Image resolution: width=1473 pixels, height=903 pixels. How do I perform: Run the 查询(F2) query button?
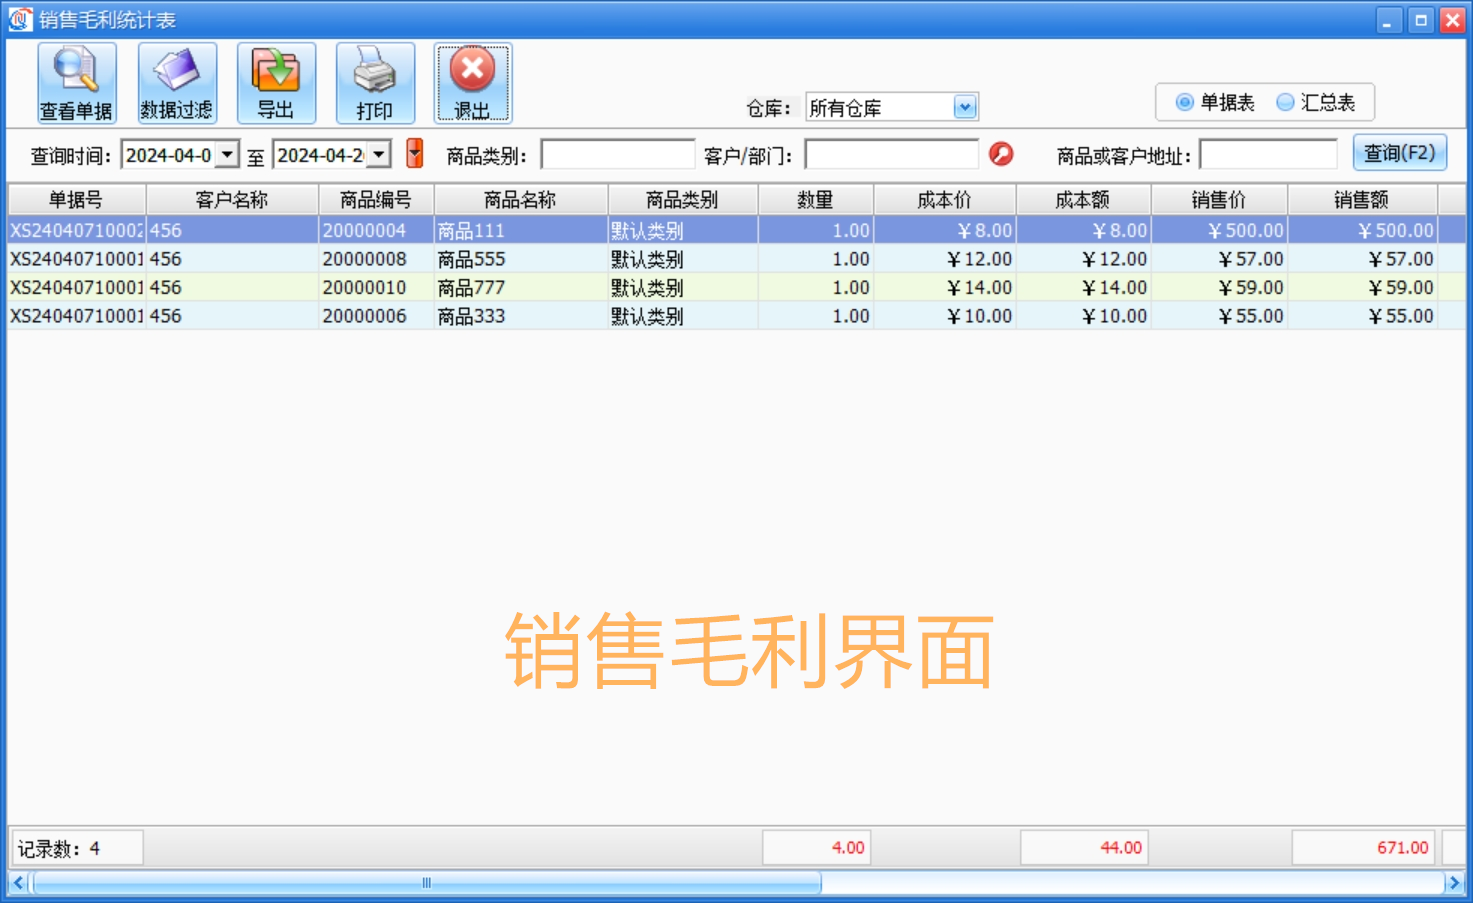coord(1400,153)
